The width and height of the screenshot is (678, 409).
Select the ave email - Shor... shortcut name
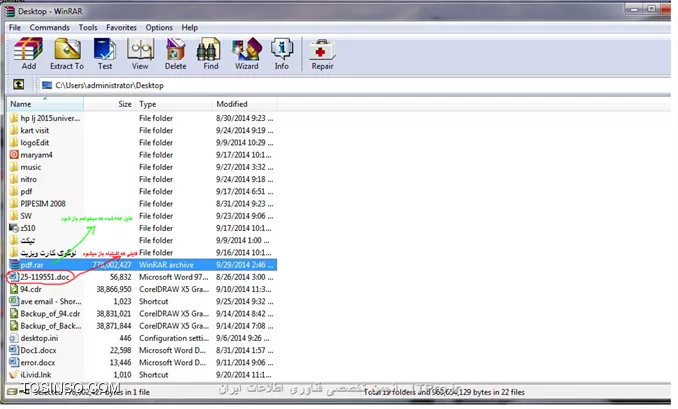[51, 301]
